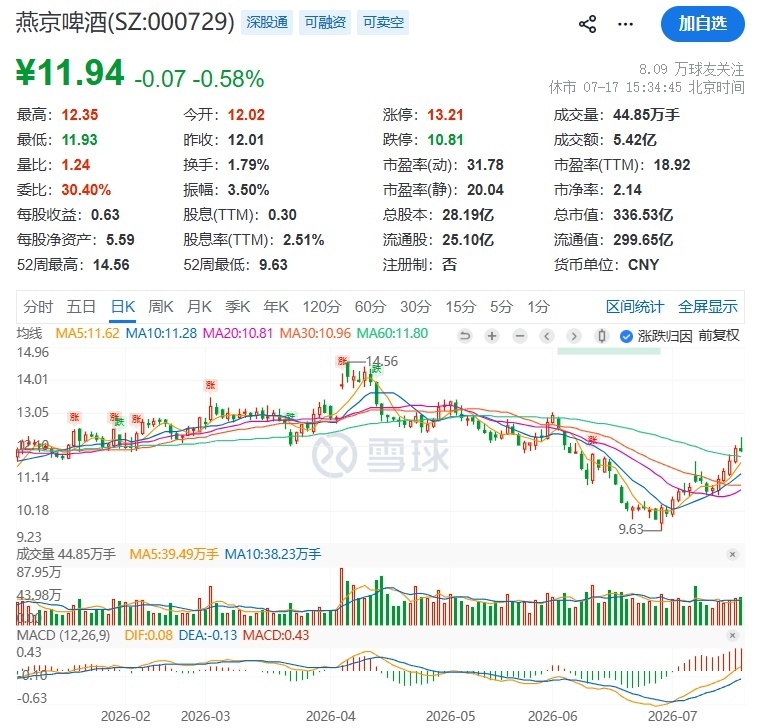Zoom out chart with minus icon
Screen dimensions: 759x728
(520, 335)
